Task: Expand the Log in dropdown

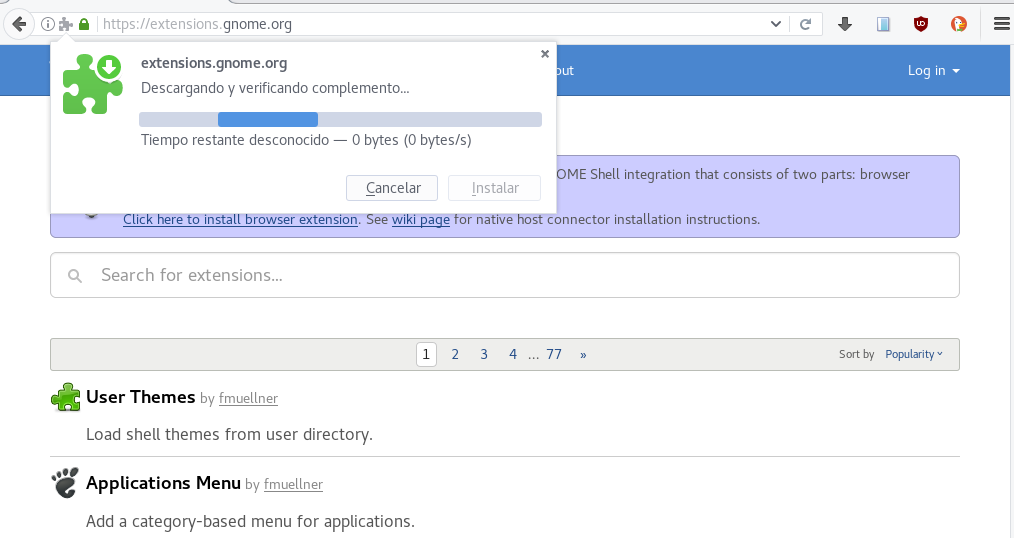Action: pos(933,70)
